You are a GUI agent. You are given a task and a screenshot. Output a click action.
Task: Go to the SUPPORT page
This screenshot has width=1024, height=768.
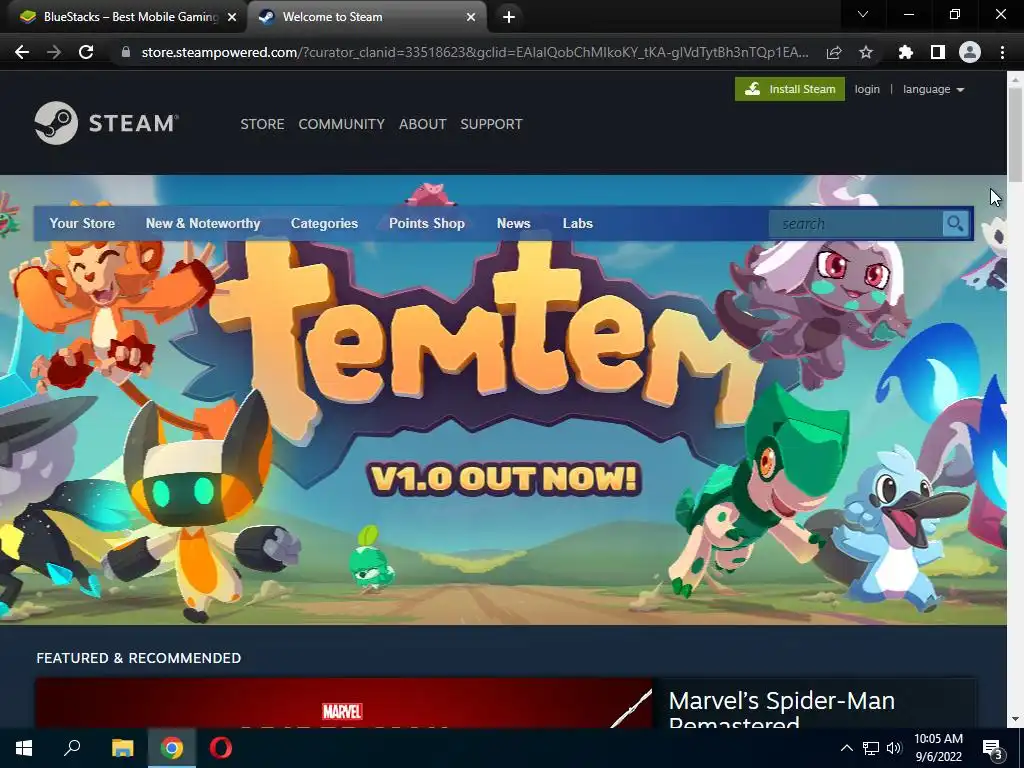(491, 124)
